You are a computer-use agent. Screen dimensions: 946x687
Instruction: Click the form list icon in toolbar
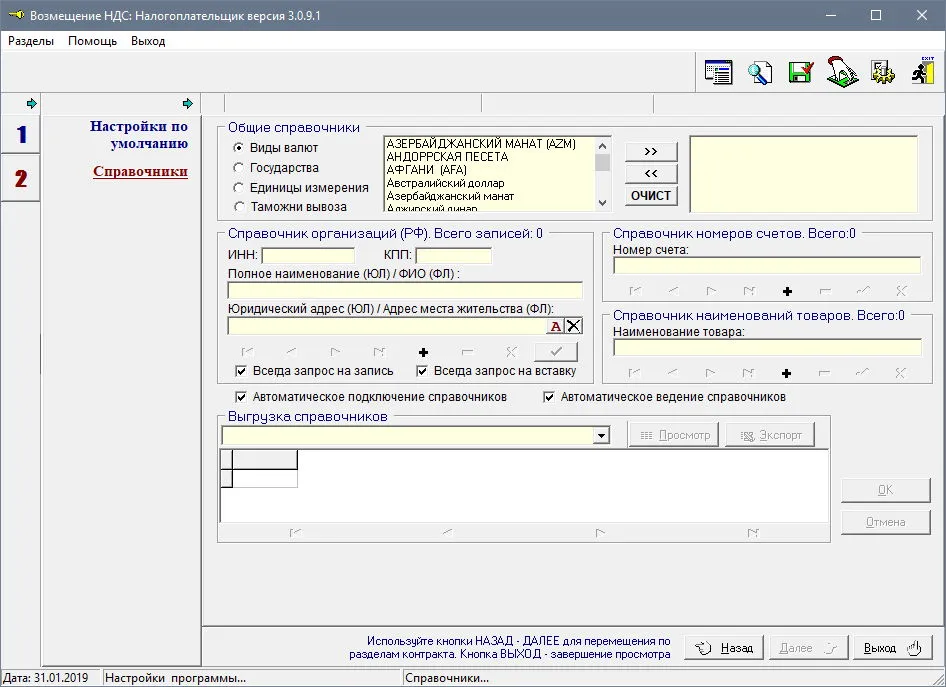tap(718, 72)
